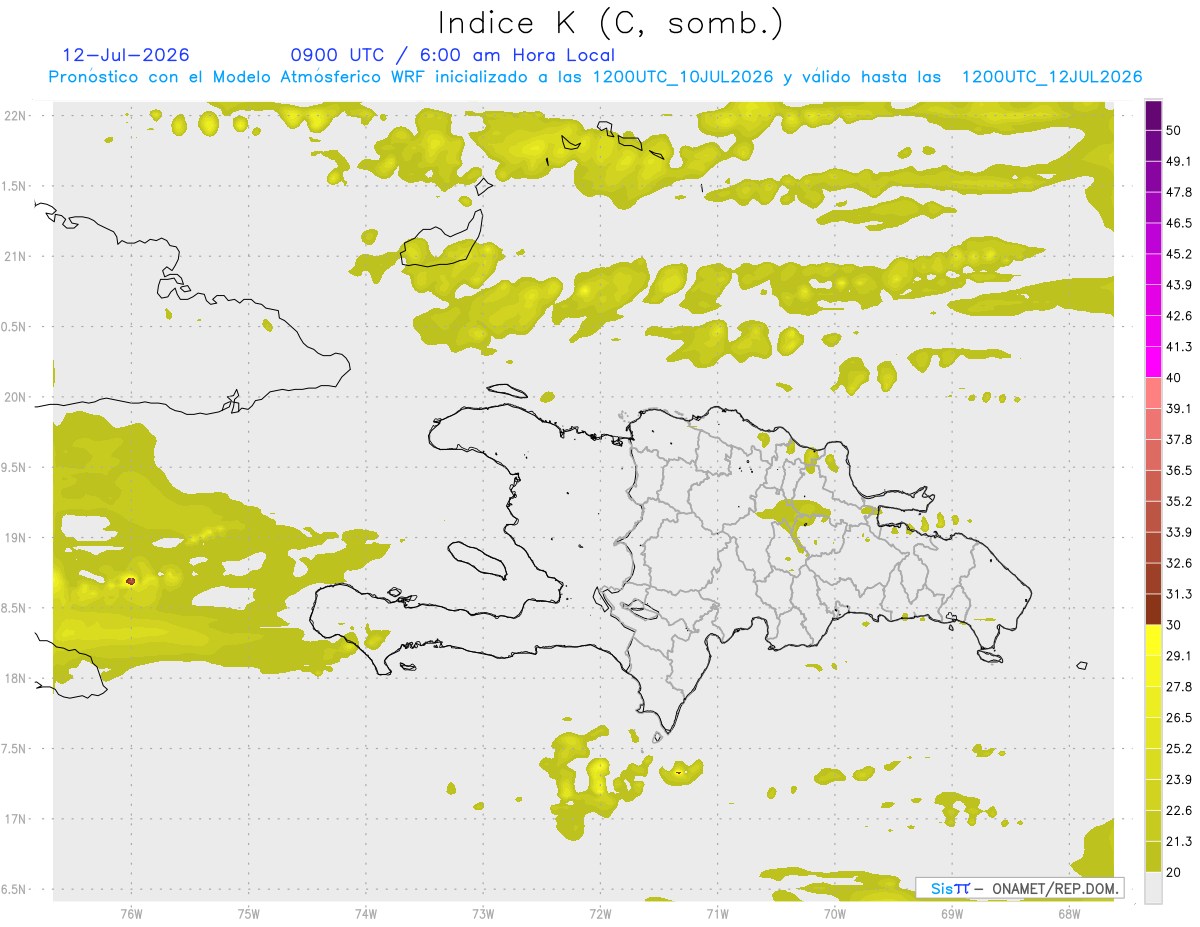Image resolution: width=1200 pixels, height=927 pixels.
Task: Click the latitude axis label '17N'
Action: coord(15,819)
